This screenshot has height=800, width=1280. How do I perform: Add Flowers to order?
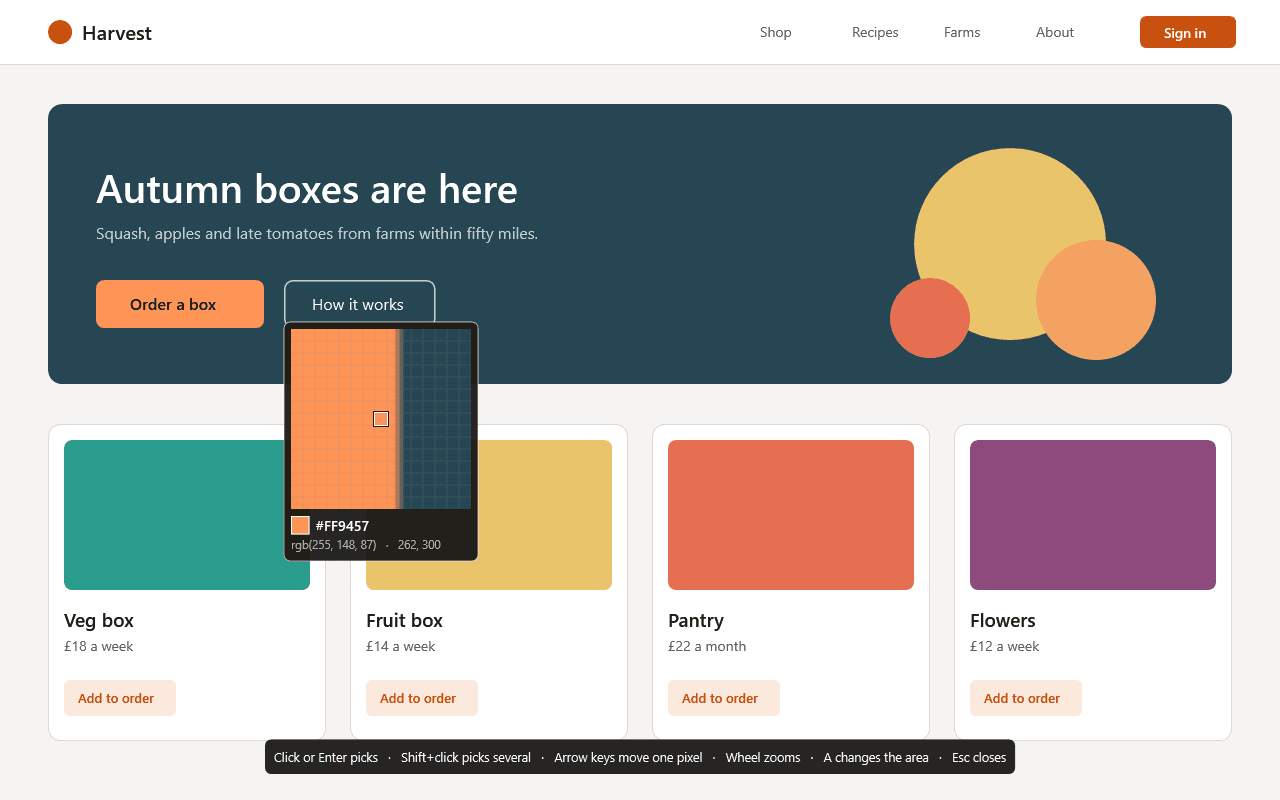click(1026, 698)
